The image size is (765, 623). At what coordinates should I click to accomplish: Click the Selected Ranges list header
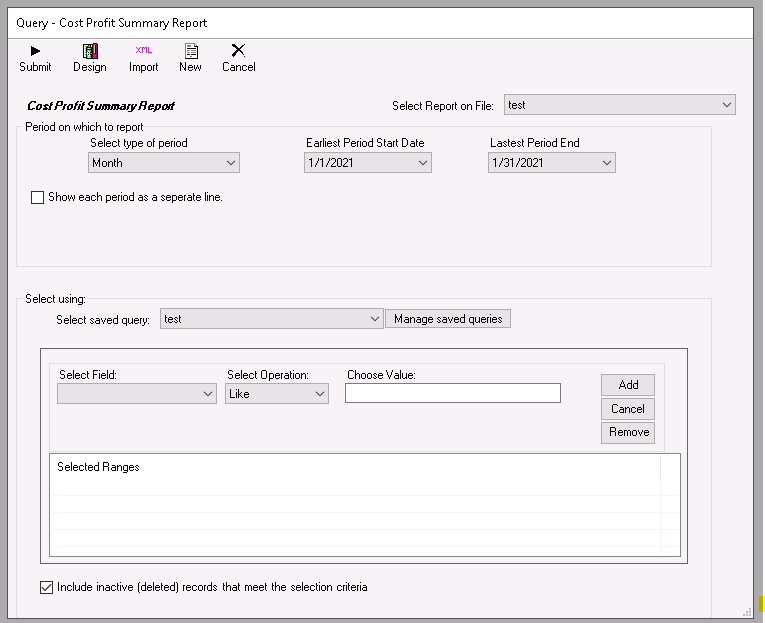[x=356, y=467]
